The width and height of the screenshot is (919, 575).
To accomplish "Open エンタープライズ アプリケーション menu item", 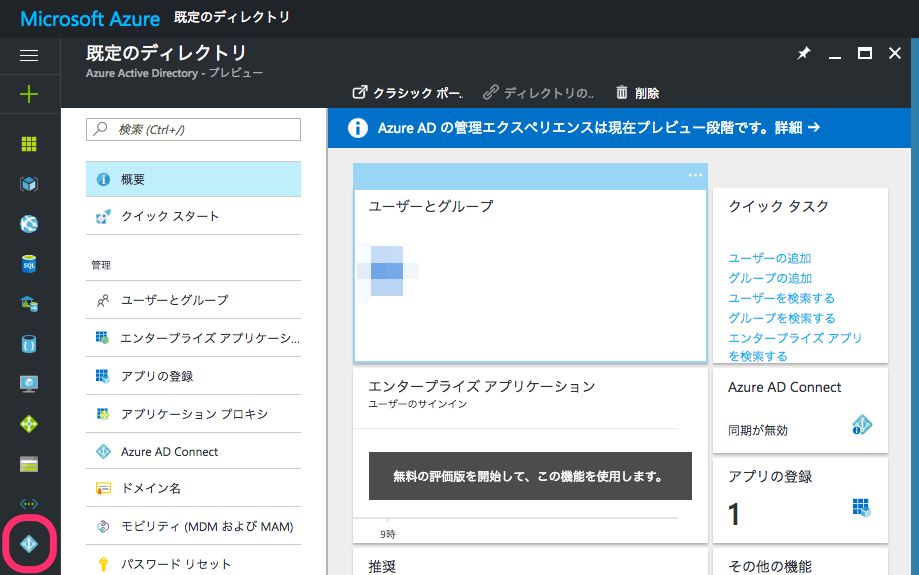I will 193,338.
